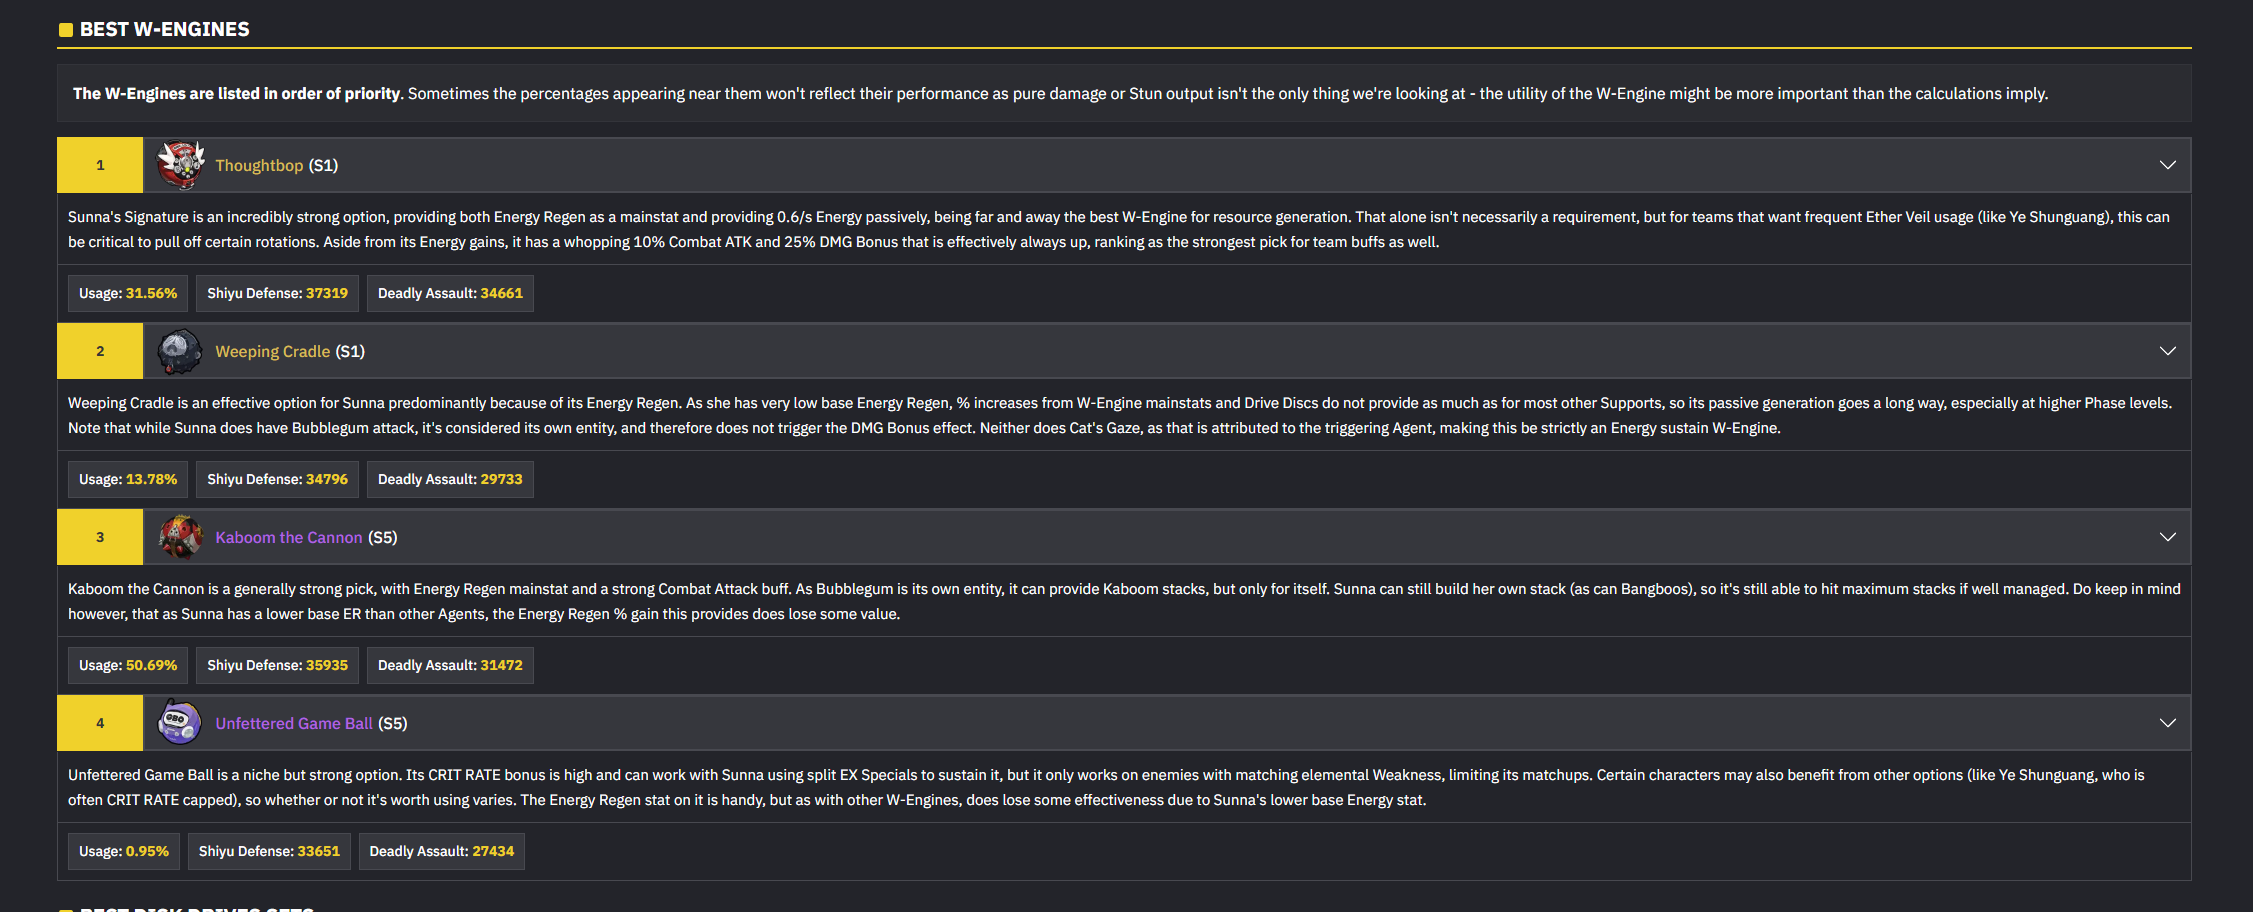Viewport: 2253px width, 912px height.
Task: Click Thoughtbop's Usage 31.56% stat box
Action: [x=128, y=293]
